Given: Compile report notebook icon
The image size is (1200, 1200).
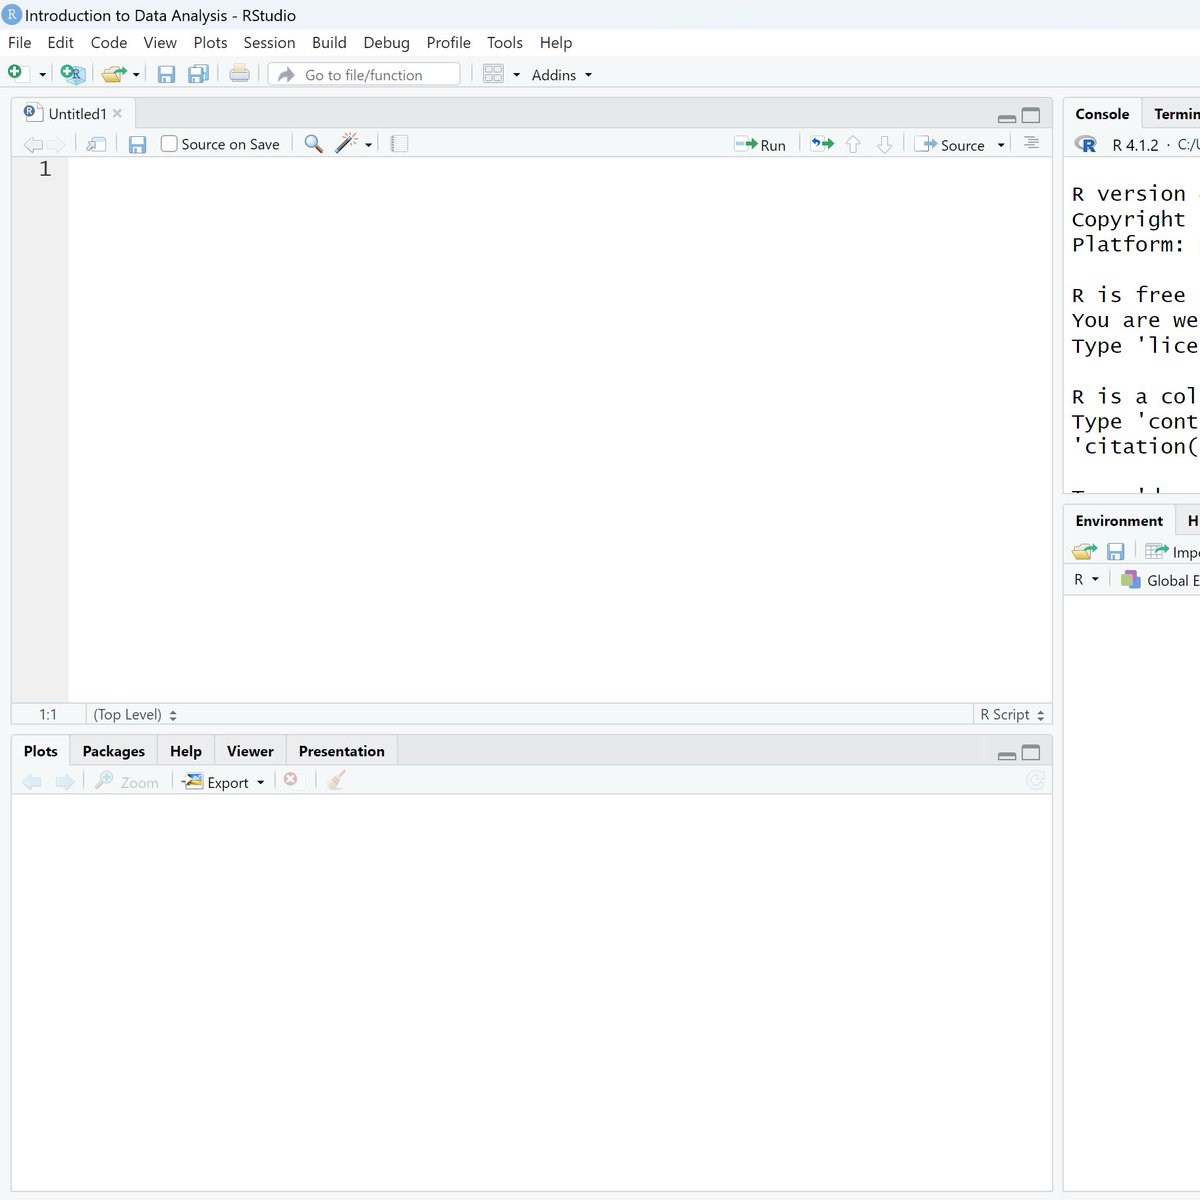Looking at the screenshot, I should (x=399, y=144).
